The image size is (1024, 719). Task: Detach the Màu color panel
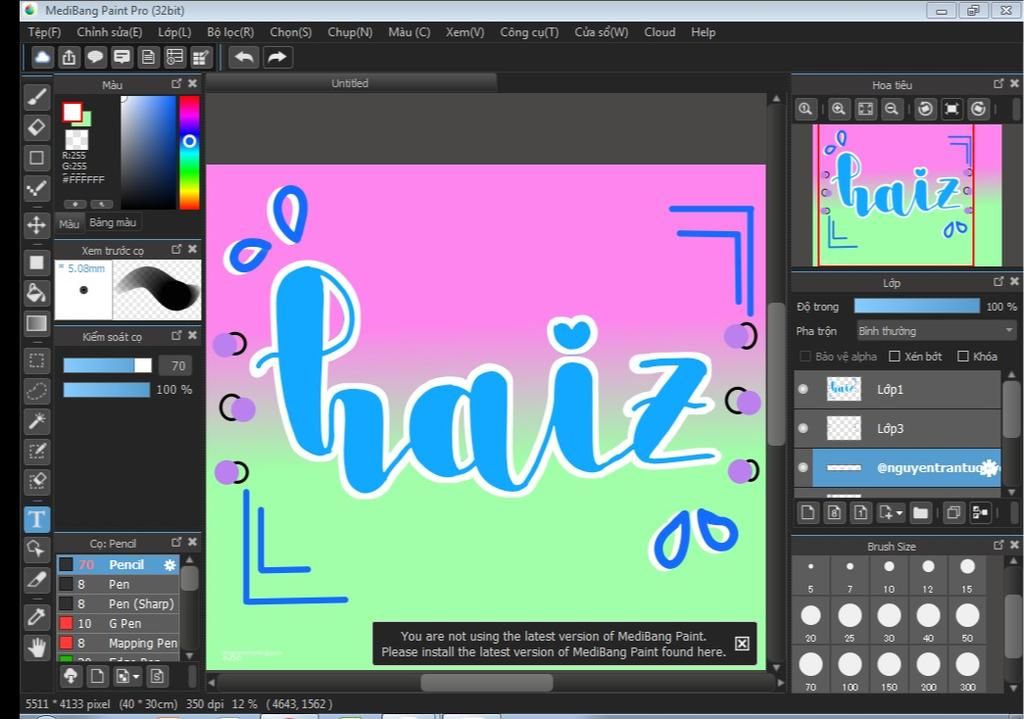(x=176, y=84)
